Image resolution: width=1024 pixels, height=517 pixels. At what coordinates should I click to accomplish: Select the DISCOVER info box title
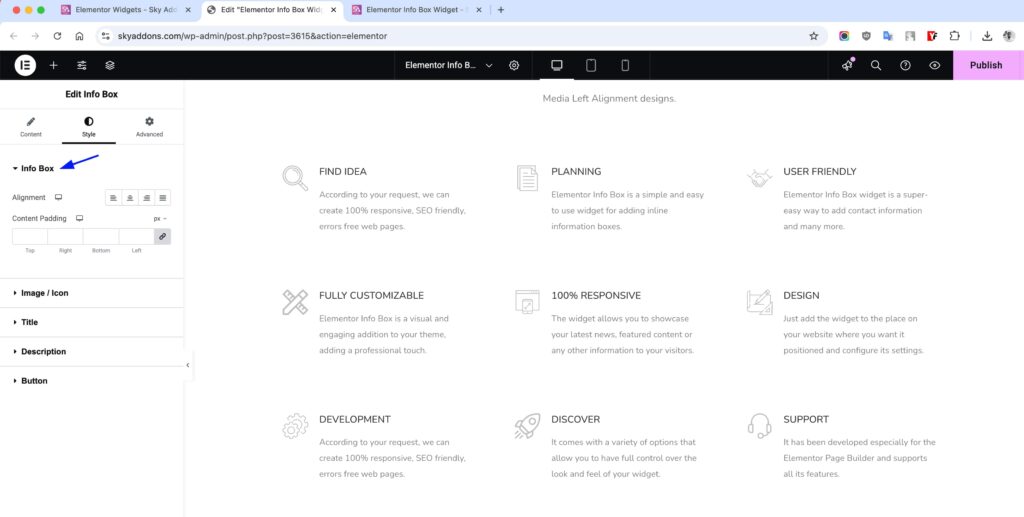click(x=575, y=420)
